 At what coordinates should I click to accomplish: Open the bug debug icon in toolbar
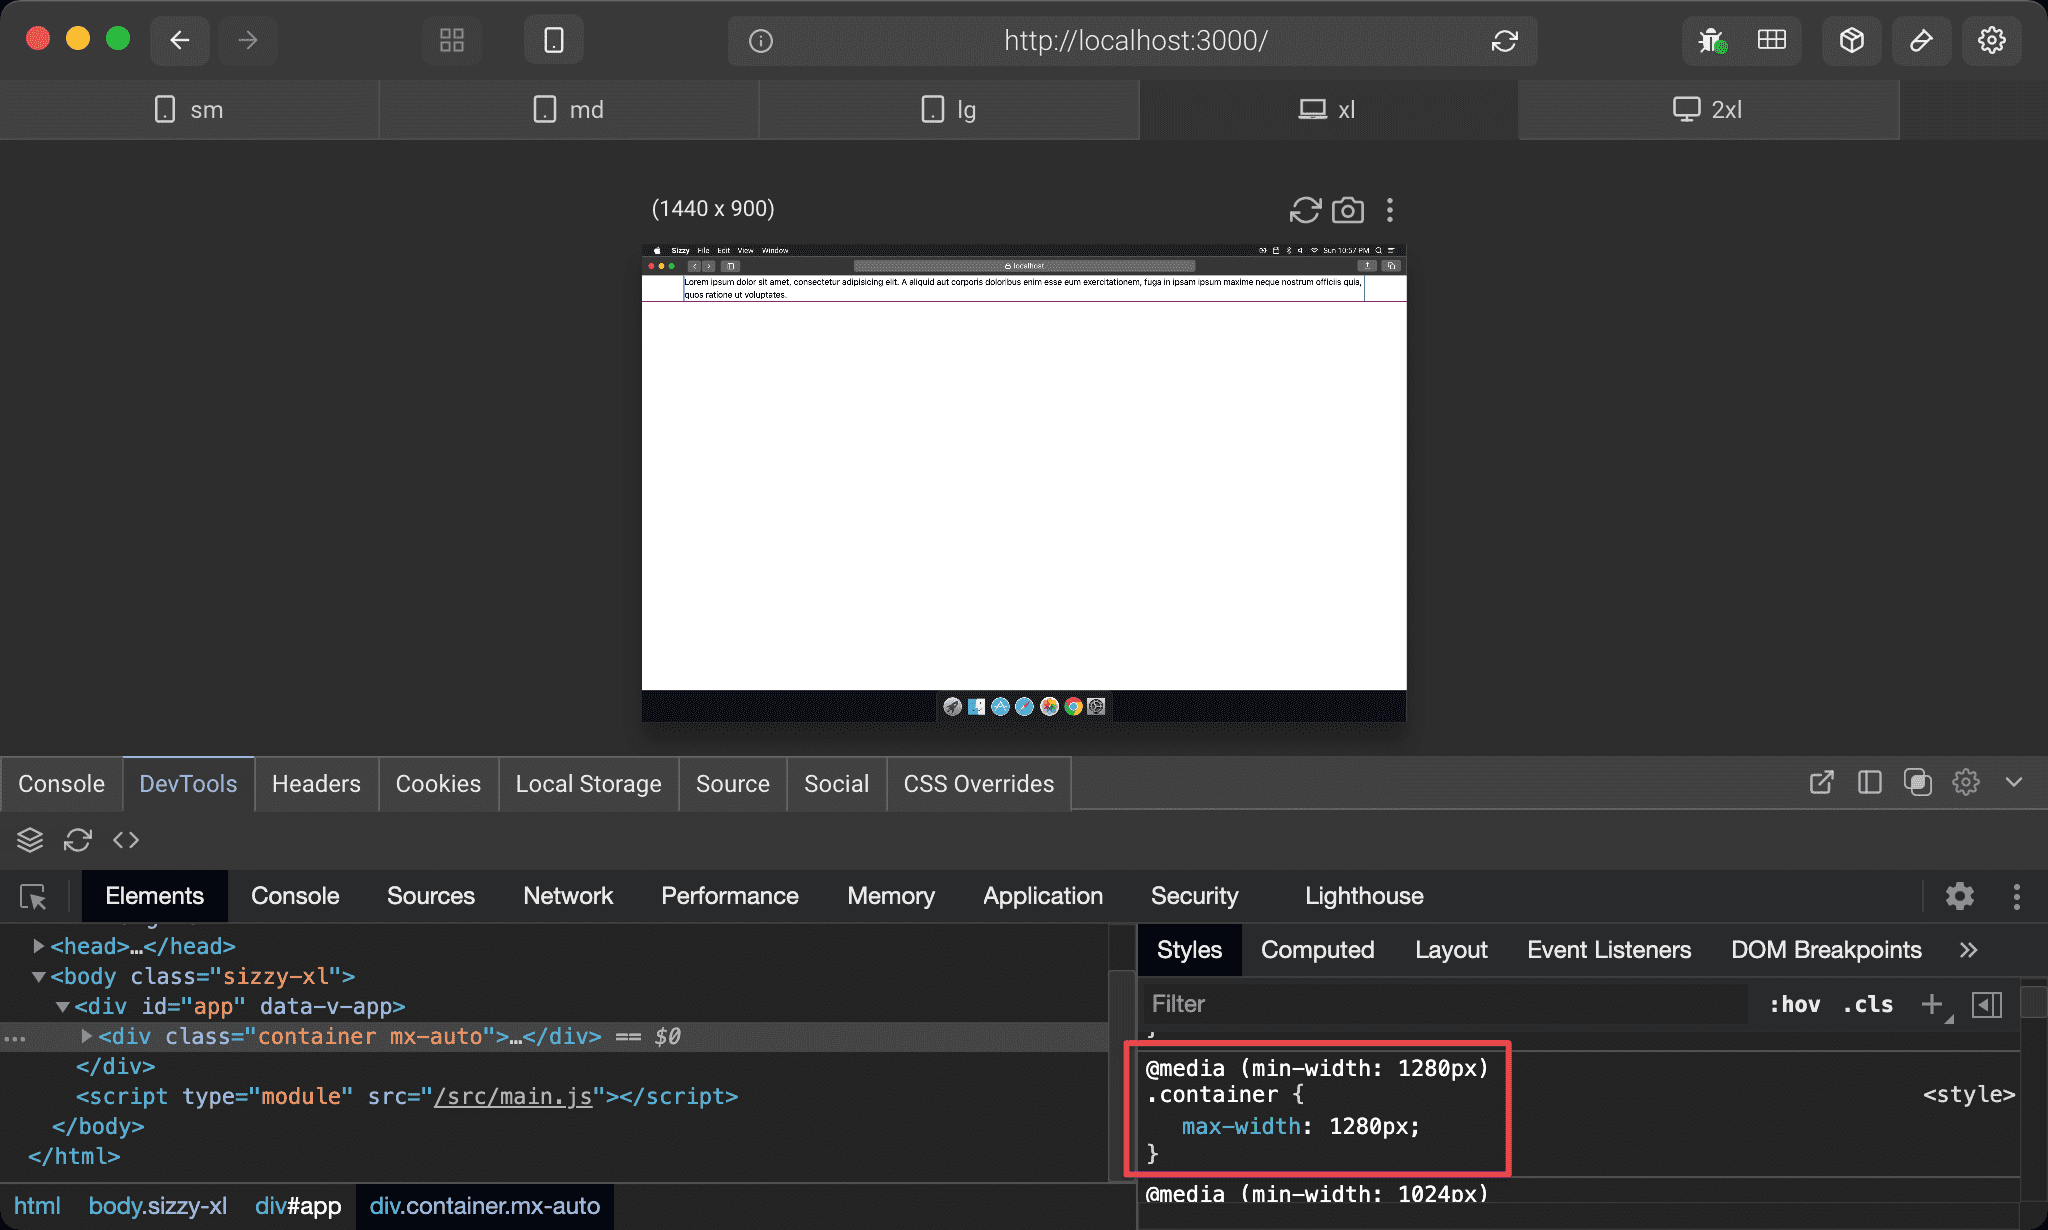(x=1712, y=41)
